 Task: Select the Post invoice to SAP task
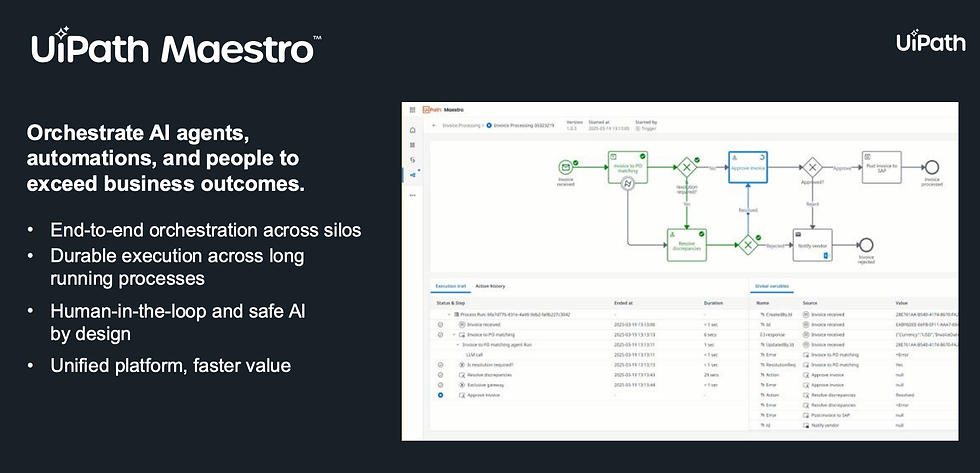click(x=881, y=167)
